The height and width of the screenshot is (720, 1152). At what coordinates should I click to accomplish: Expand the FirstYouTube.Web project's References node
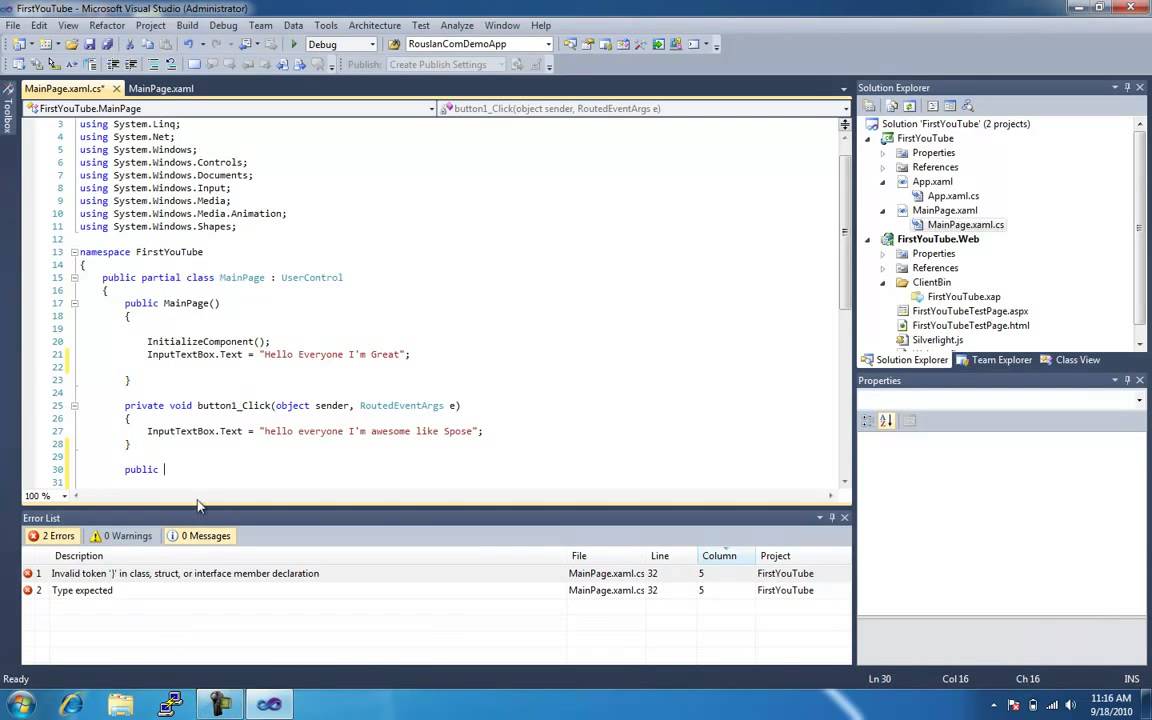[x=883, y=268]
